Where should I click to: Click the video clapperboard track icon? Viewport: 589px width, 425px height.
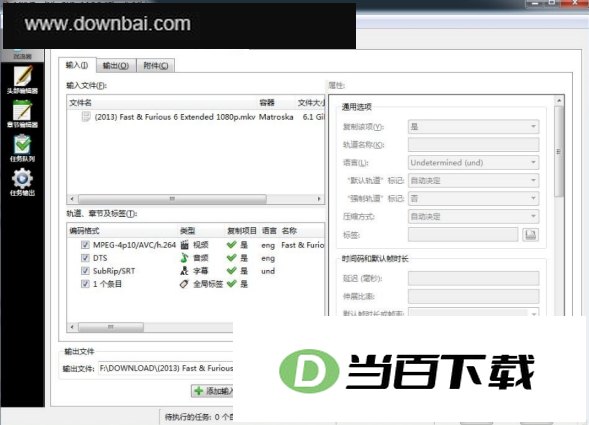point(184,245)
